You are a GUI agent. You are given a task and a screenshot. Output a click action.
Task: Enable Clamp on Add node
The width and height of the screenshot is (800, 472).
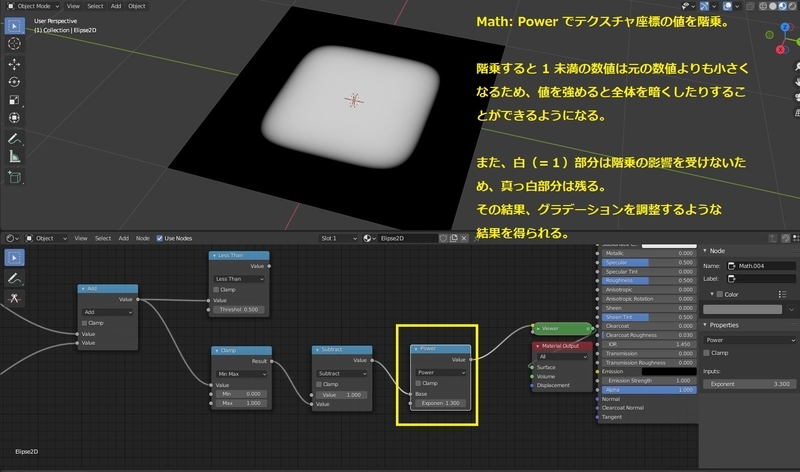(x=84, y=323)
